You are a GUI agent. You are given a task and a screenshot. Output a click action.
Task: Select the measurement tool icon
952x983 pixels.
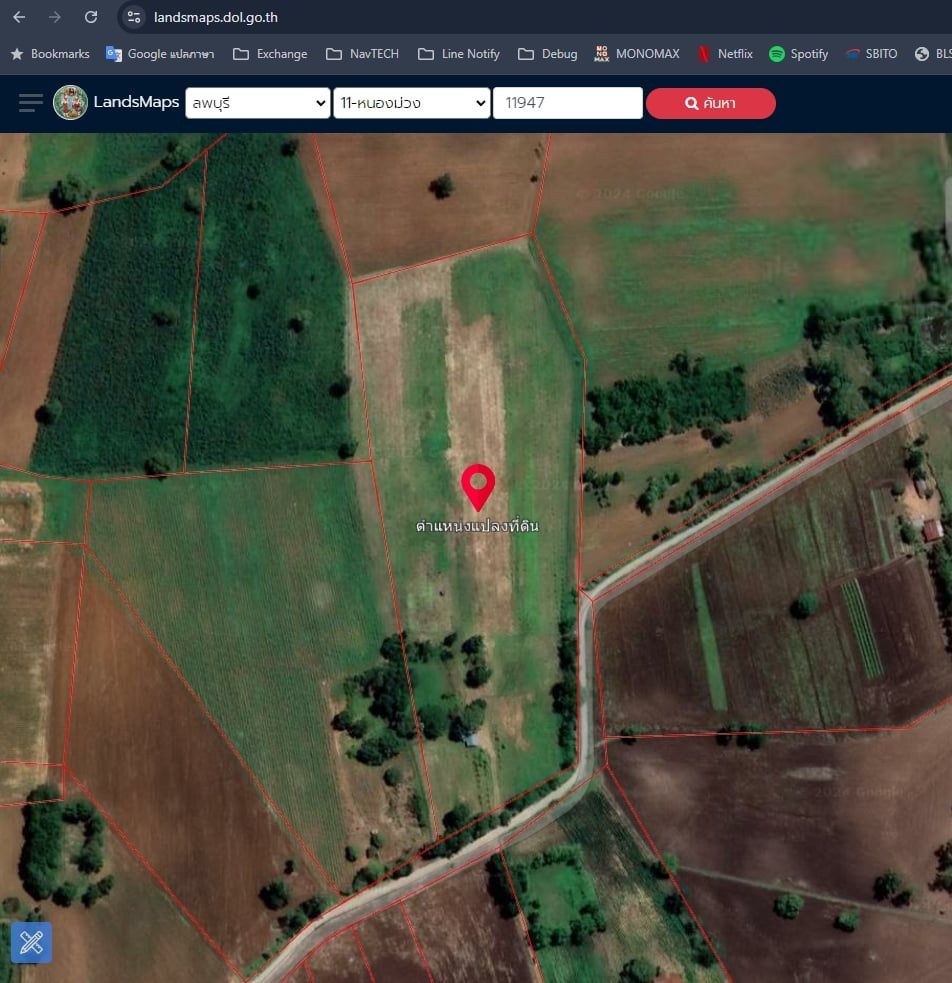point(31,942)
